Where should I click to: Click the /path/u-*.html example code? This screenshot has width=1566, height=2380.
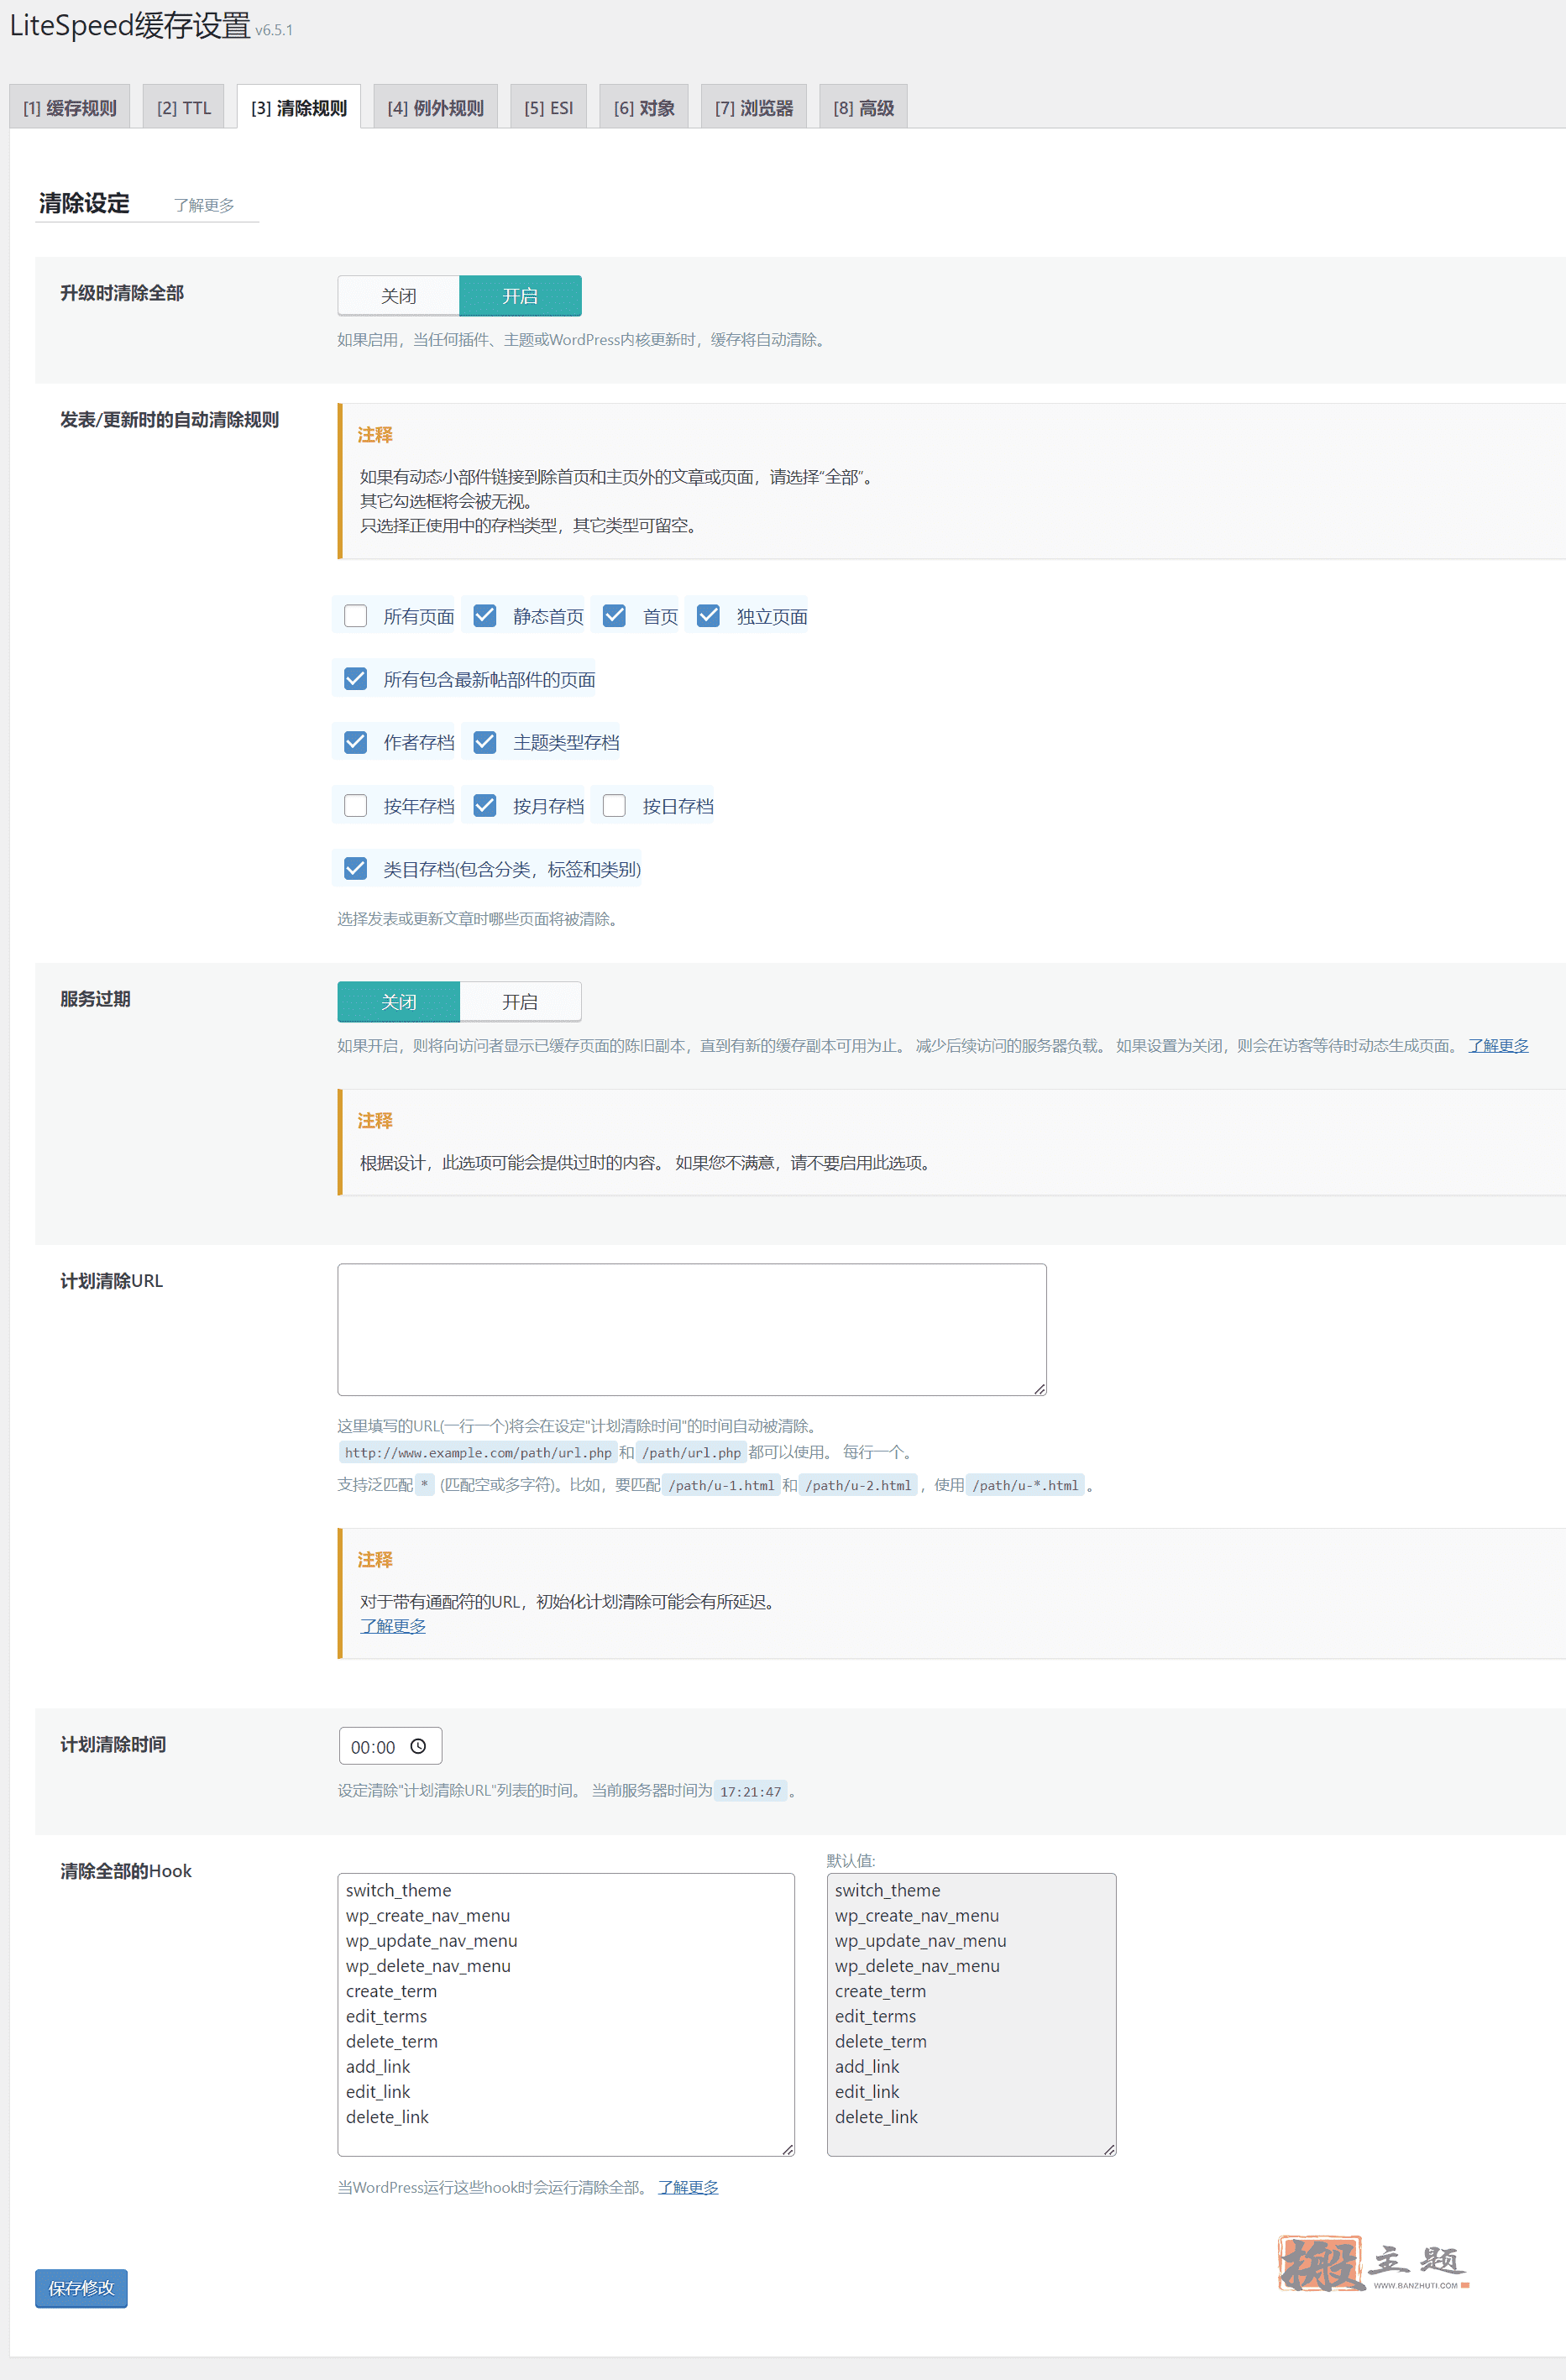[x=1025, y=1486]
